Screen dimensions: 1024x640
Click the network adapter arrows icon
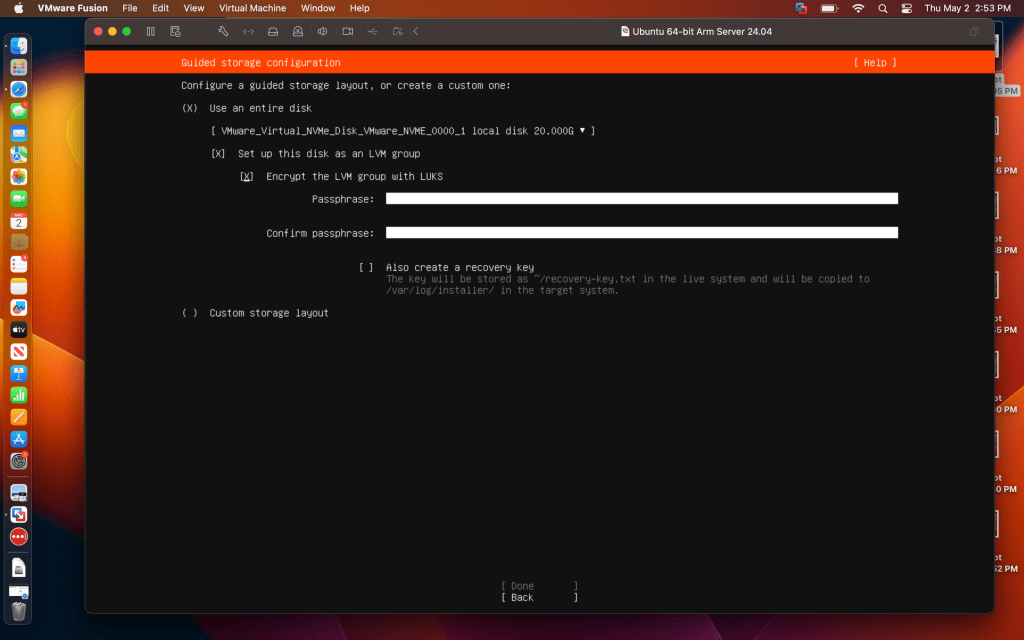point(248,31)
